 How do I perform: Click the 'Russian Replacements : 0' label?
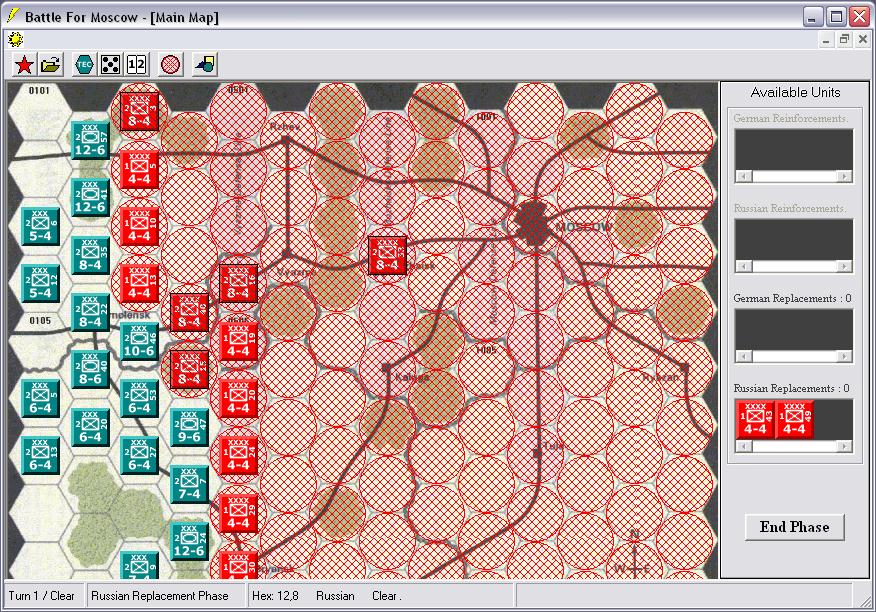792,388
